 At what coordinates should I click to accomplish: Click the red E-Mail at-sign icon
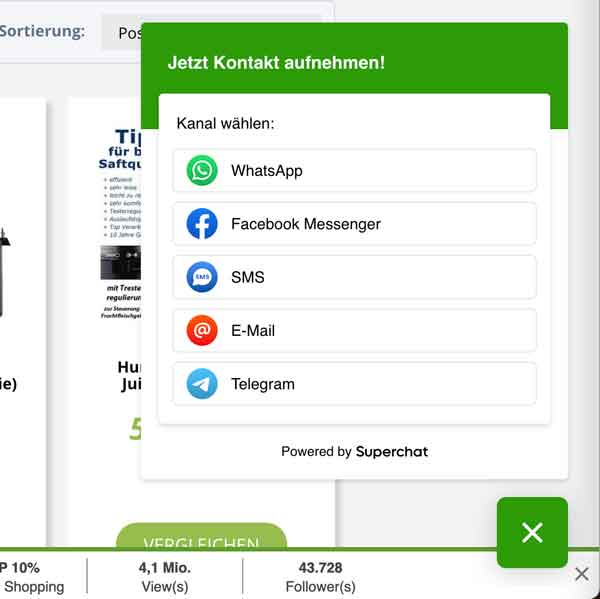202,330
